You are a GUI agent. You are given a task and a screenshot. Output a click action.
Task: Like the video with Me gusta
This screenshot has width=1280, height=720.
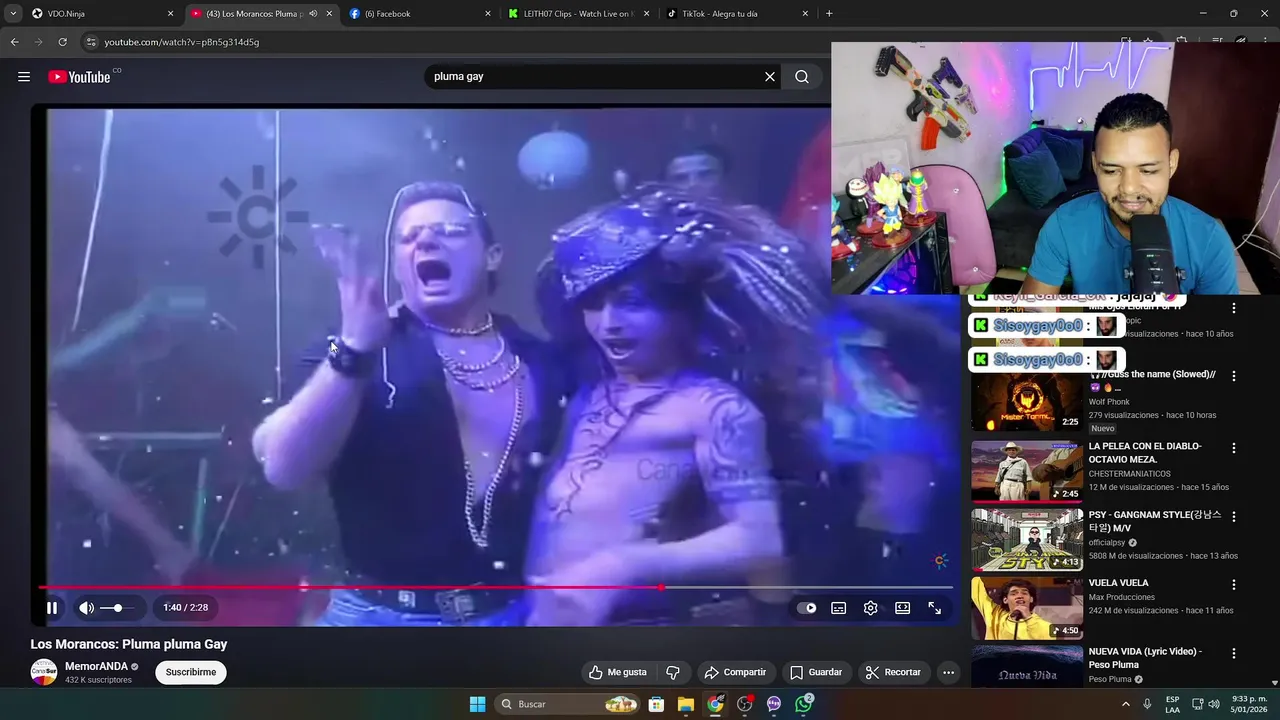618,672
